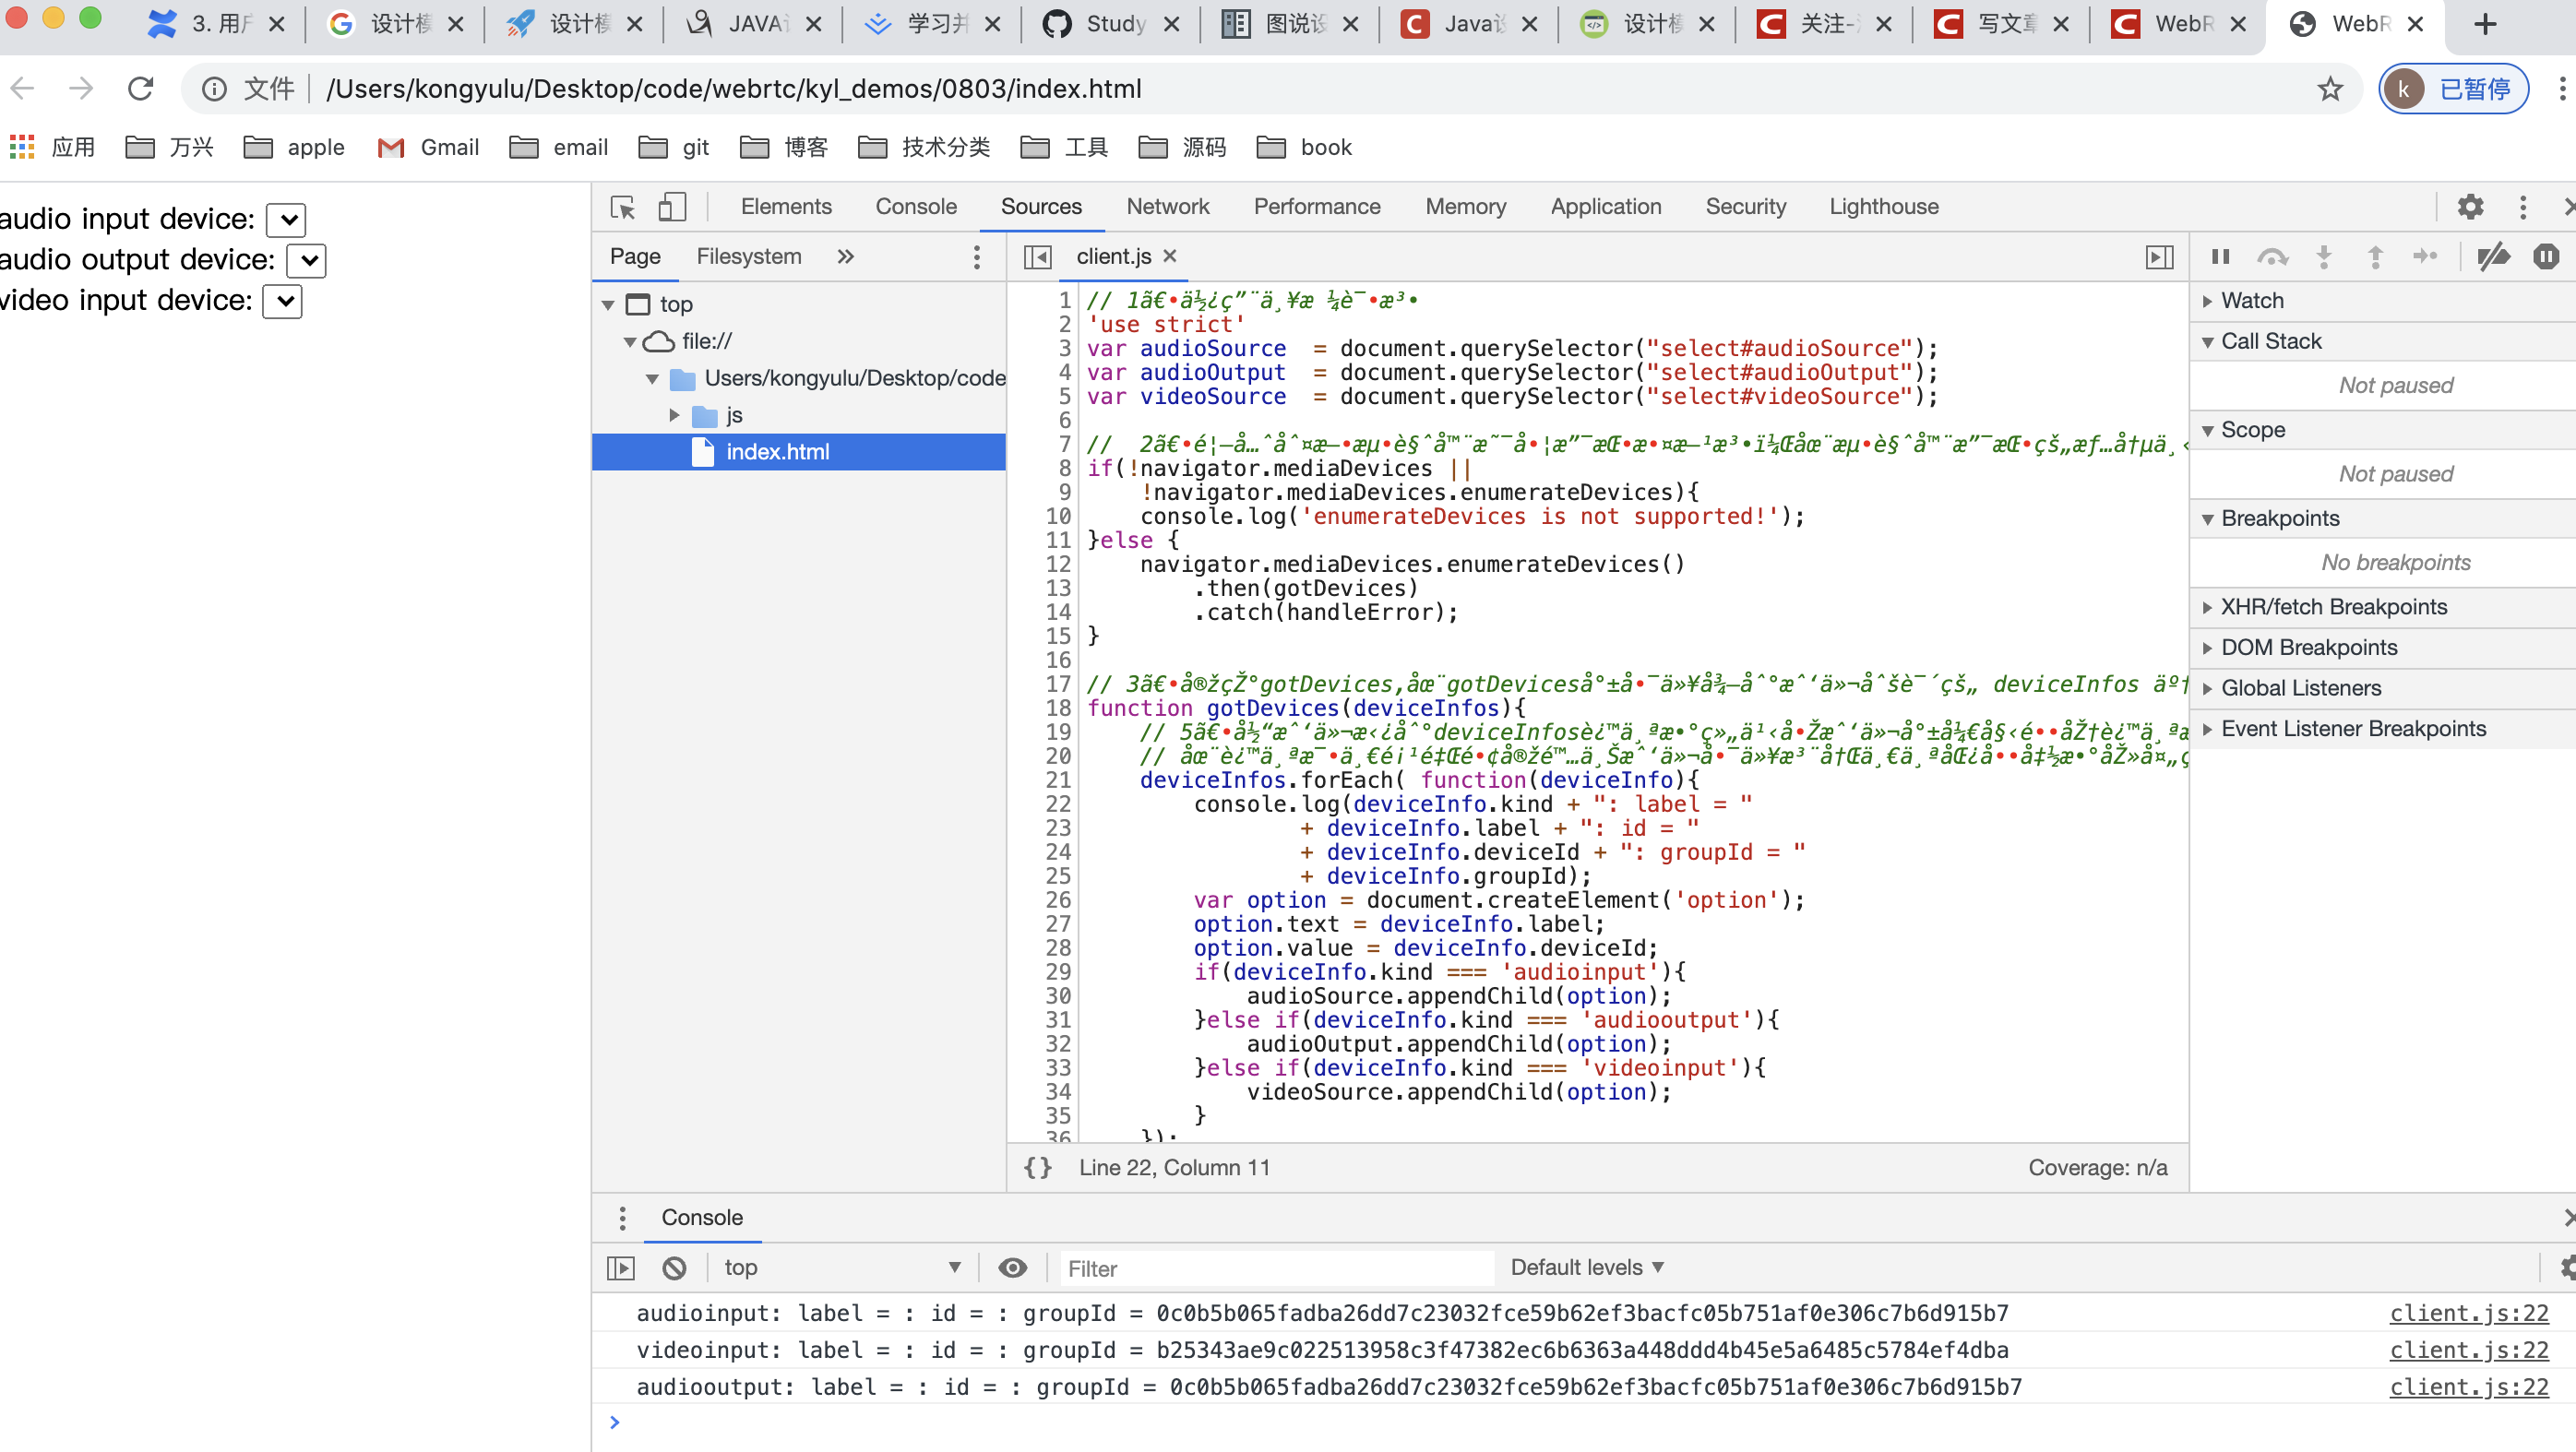2576x1452 pixels.
Task: Switch to the Network tab
Action: point(1167,207)
